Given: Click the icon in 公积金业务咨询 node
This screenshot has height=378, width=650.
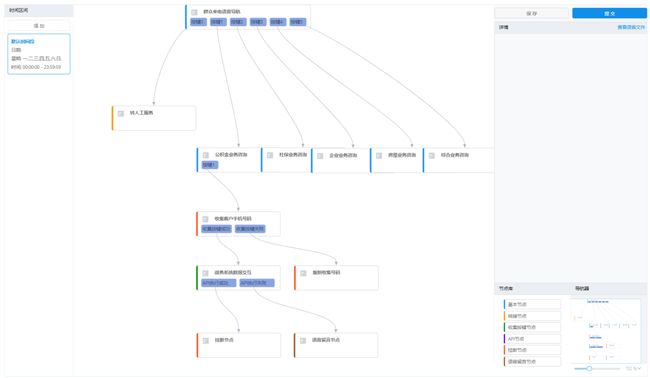Looking at the screenshot, I should (x=206, y=155).
